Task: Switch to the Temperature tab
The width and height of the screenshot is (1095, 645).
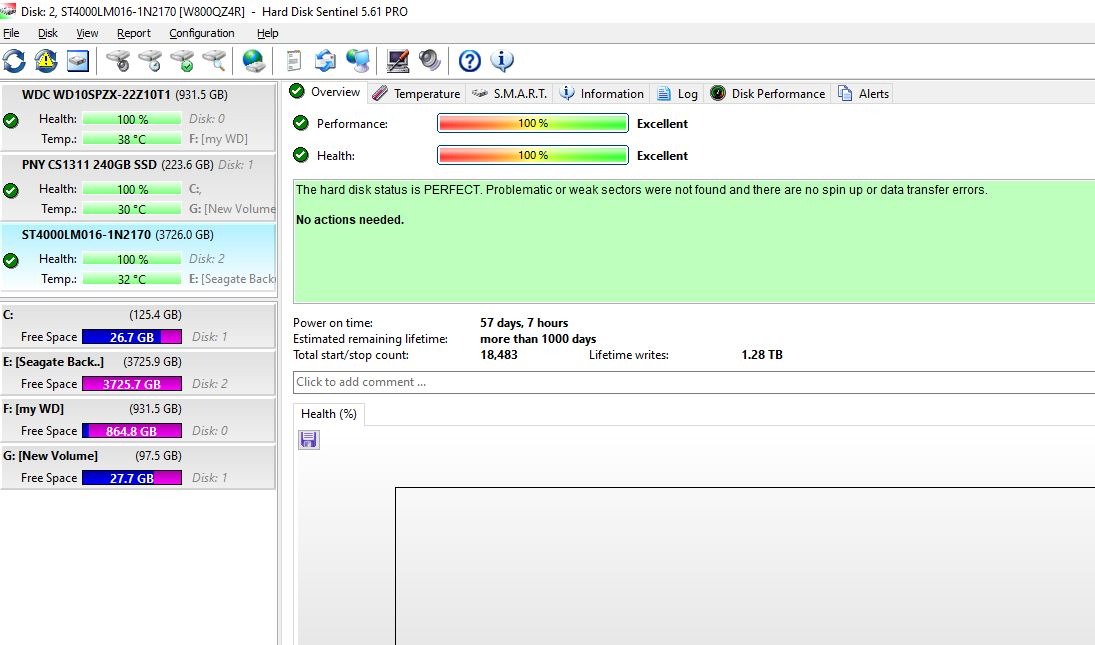Action: [x=416, y=93]
